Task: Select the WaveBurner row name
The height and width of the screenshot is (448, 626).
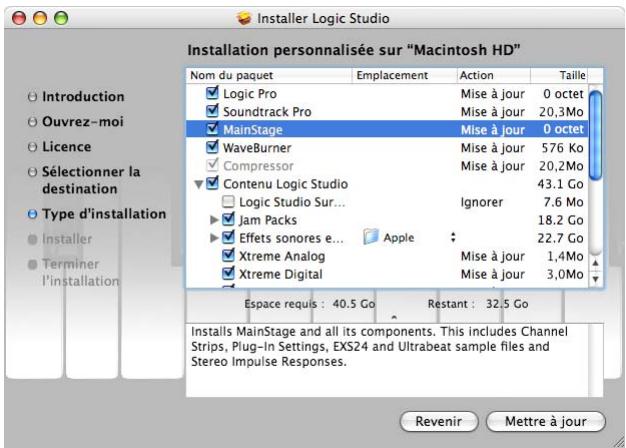Action: [x=257, y=148]
